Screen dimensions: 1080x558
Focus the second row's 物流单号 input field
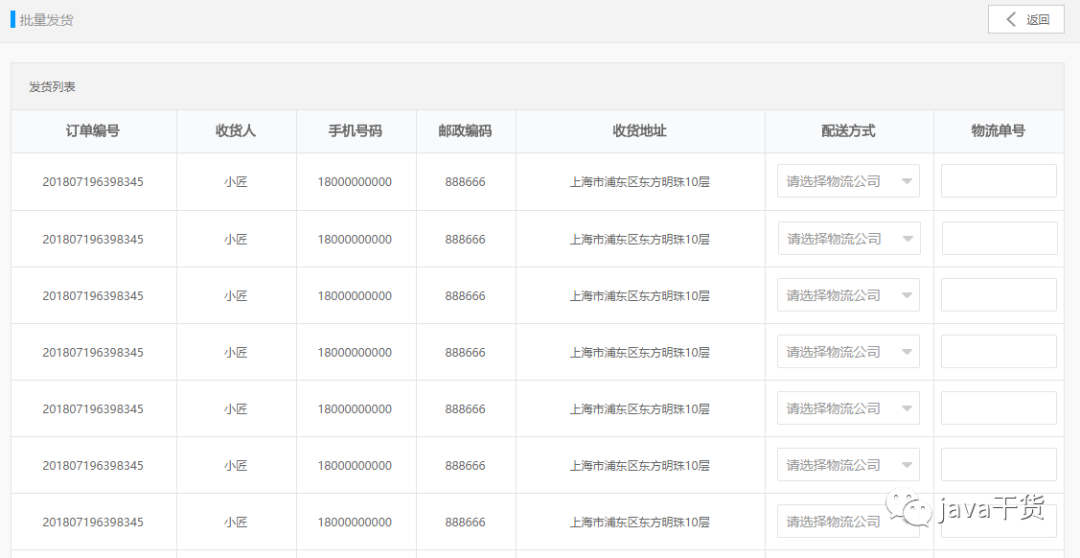[x=999, y=238]
